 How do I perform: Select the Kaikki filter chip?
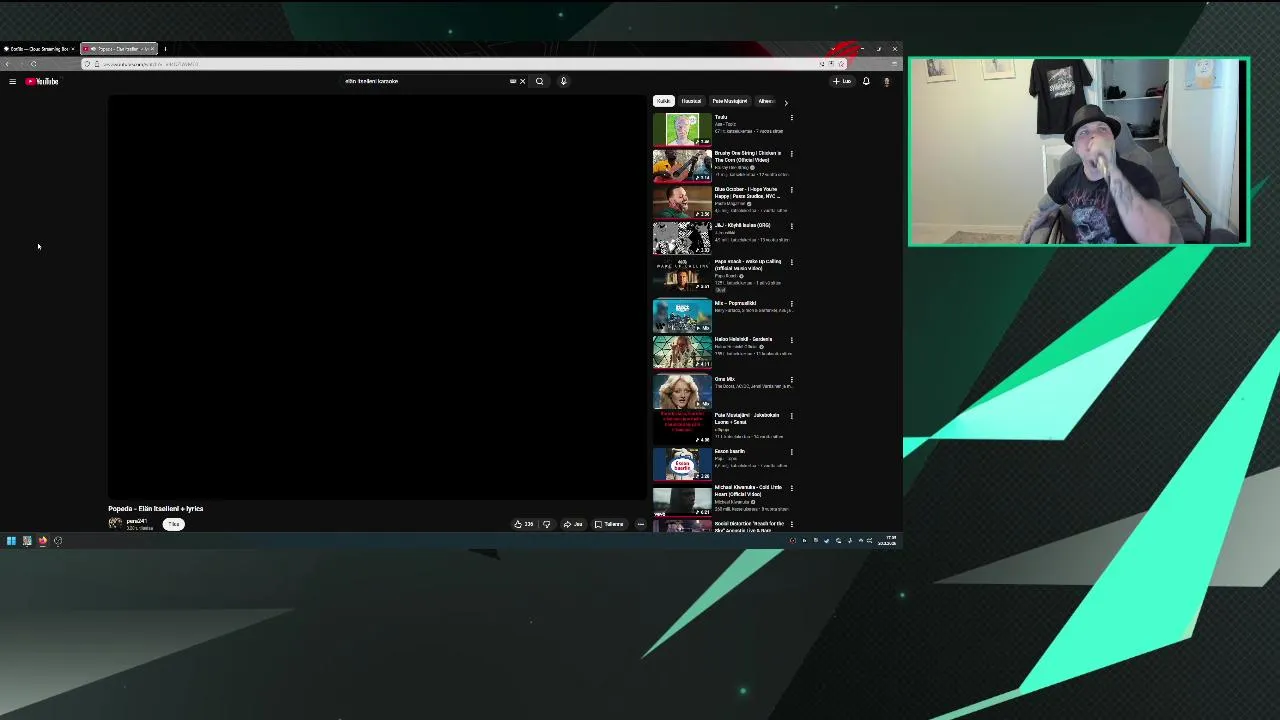pyautogui.click(x=663, y=101)
